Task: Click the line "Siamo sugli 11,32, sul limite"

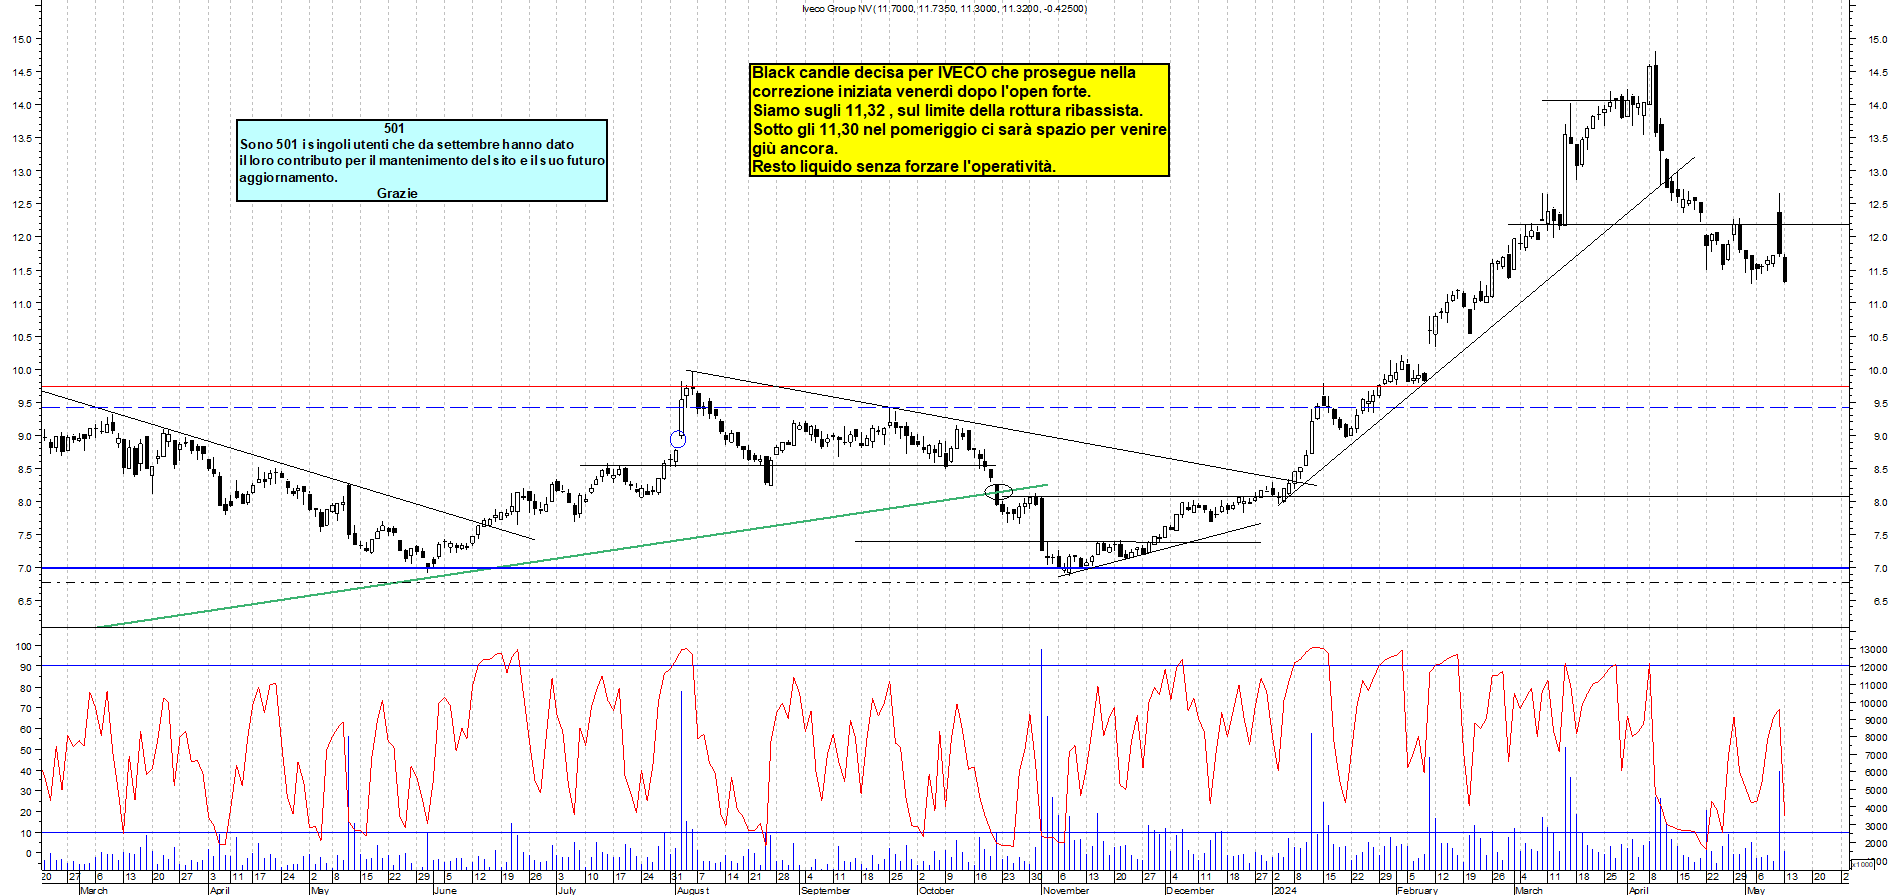Action: pos(947,111)
